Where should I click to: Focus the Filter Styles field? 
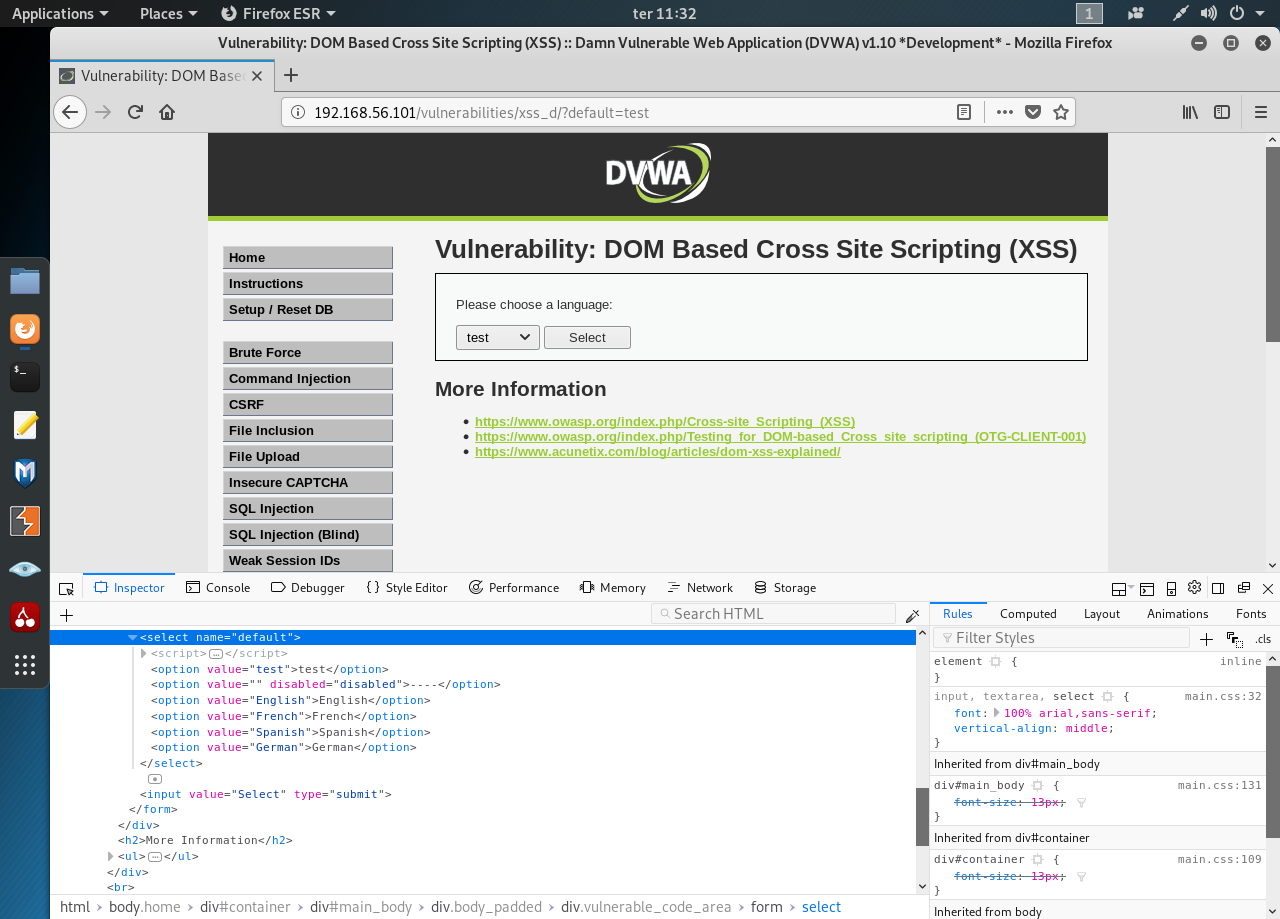click(x=1061, y=638)
